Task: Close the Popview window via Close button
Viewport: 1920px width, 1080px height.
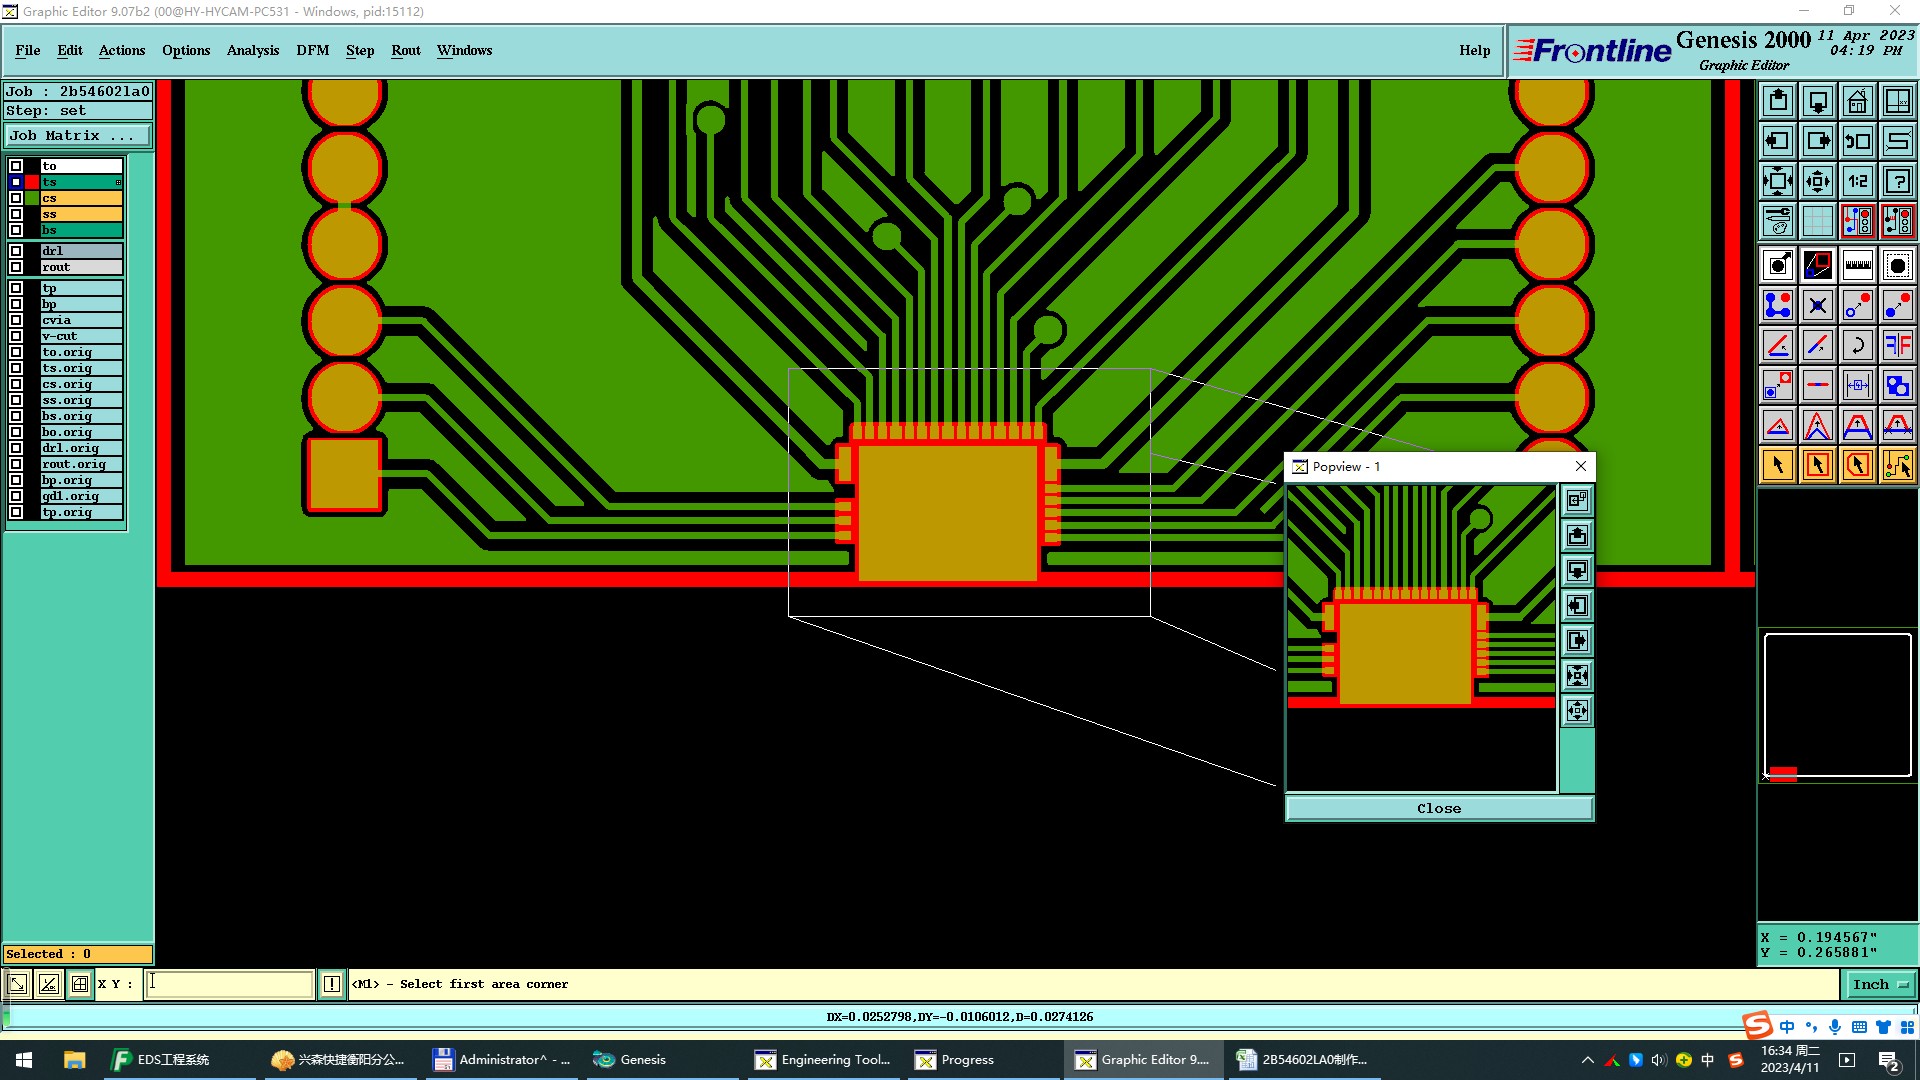Action: pyautogui.click(x=1438, y=808)
